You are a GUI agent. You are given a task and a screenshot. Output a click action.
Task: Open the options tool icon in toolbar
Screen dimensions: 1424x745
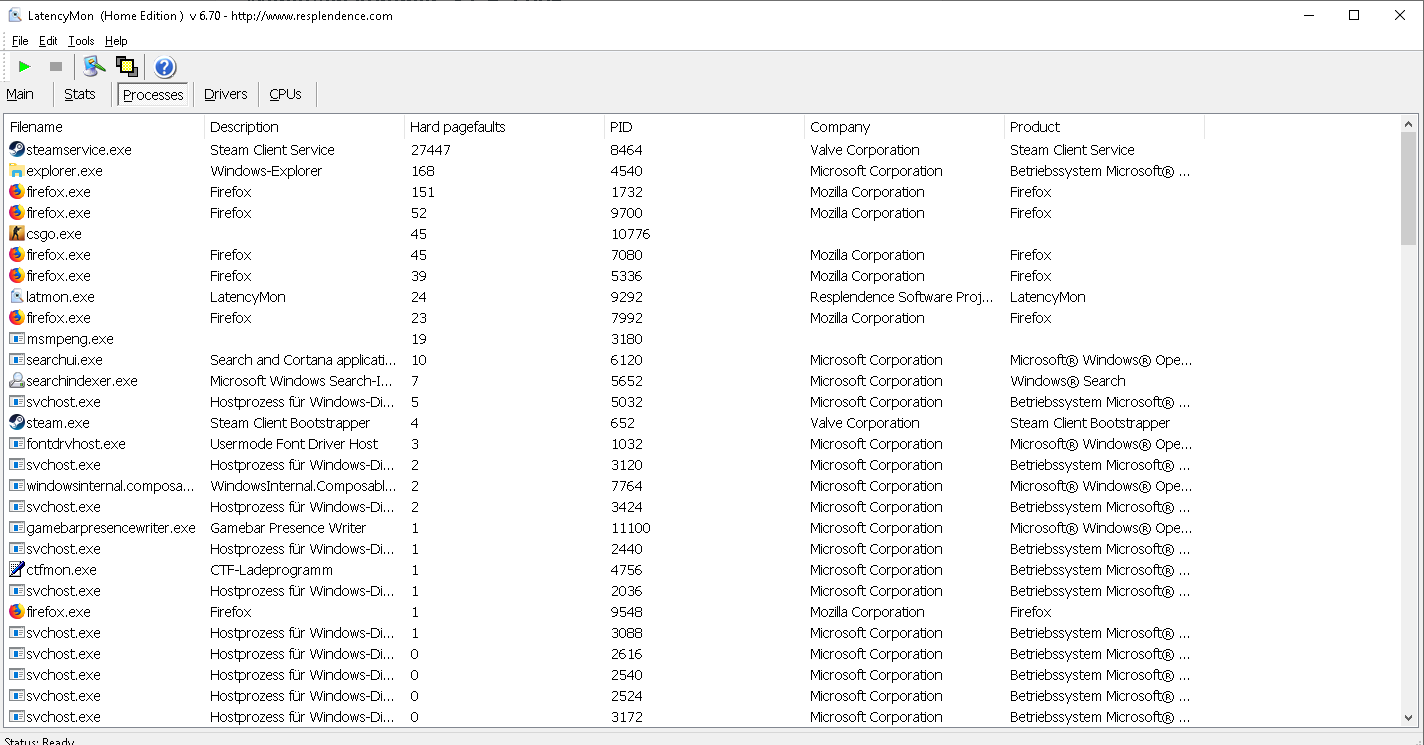click(x=93, y=66)
